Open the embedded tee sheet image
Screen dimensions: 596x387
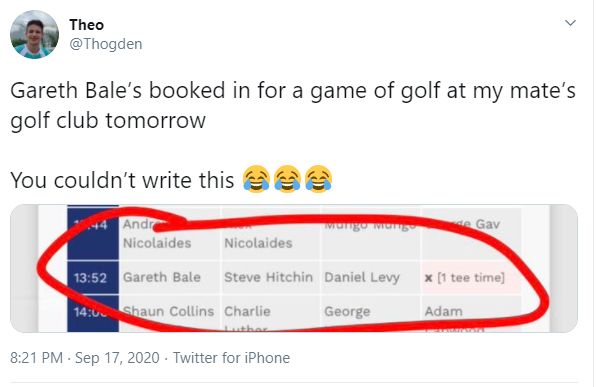click(294, 268)
